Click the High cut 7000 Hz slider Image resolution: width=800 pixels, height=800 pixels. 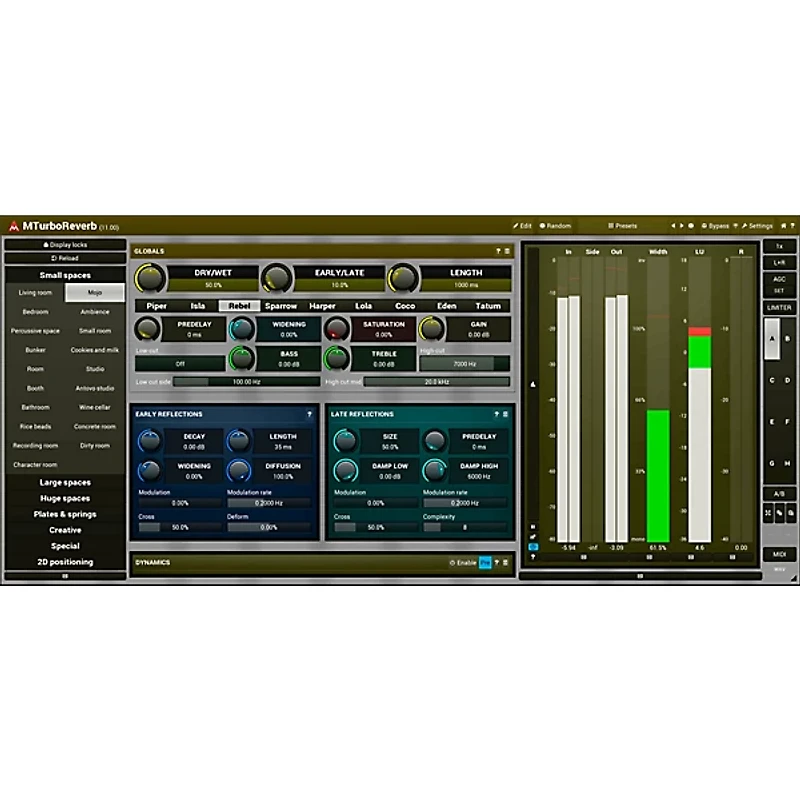click(x=464, y=364)
